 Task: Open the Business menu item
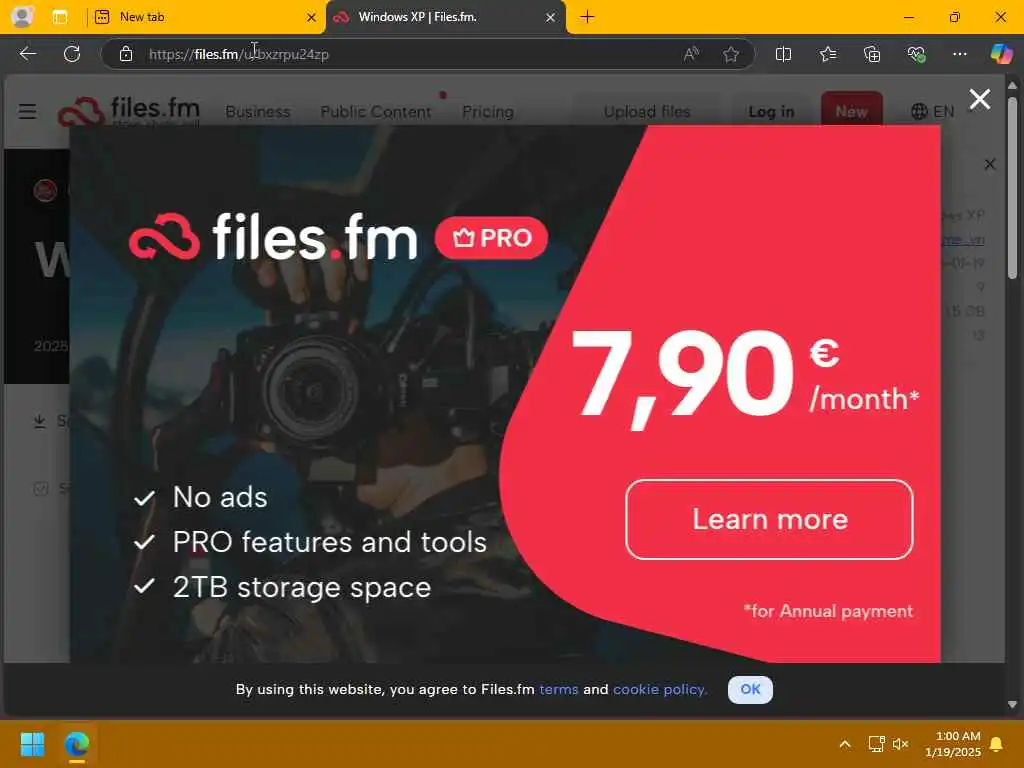(x=257, y=112)
